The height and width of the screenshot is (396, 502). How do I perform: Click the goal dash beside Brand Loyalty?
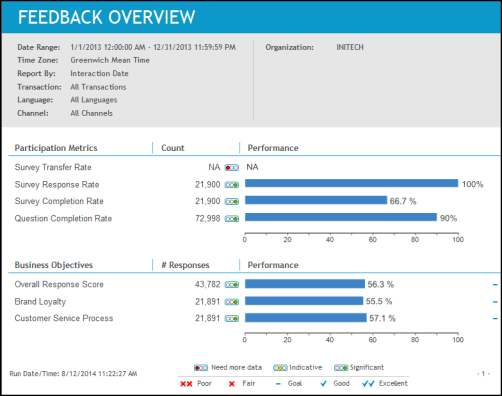pyautogui.click(x=495, y=302)
